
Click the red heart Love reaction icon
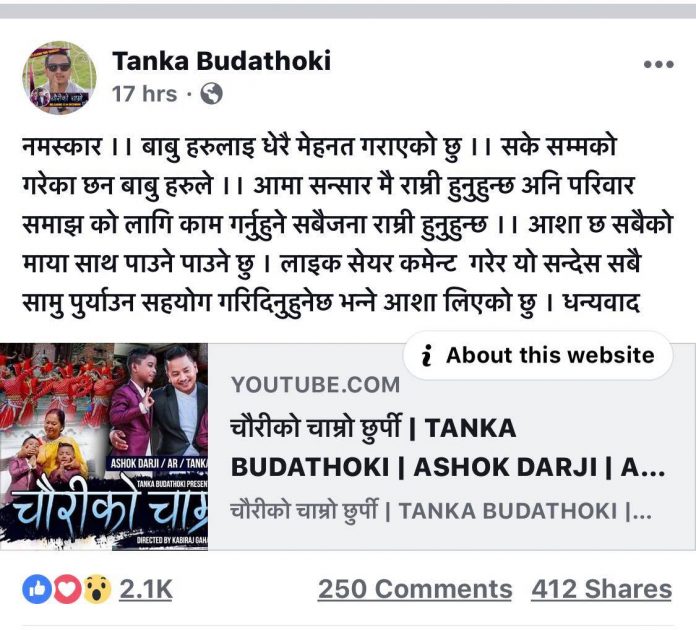tap(67, 589)
